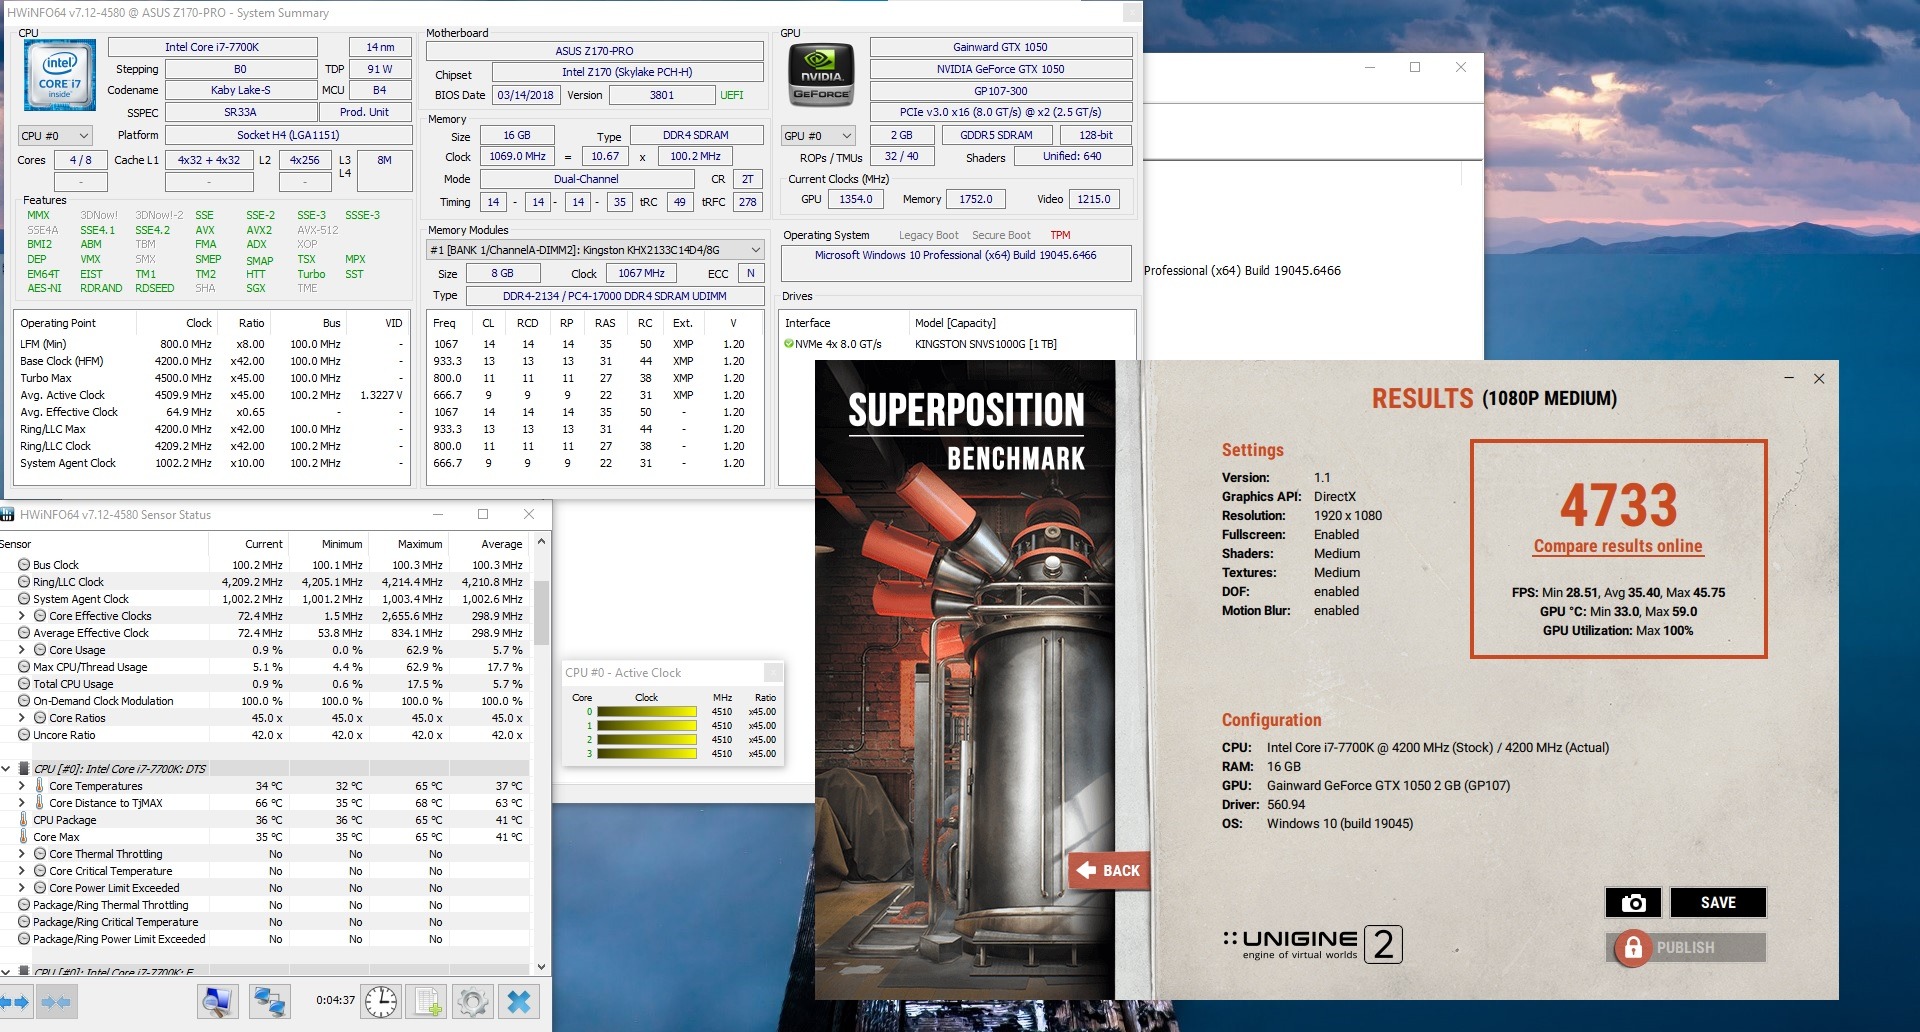Start logging with the document plus icon
This screenshot has height=1032, width=1920.
428,1001
